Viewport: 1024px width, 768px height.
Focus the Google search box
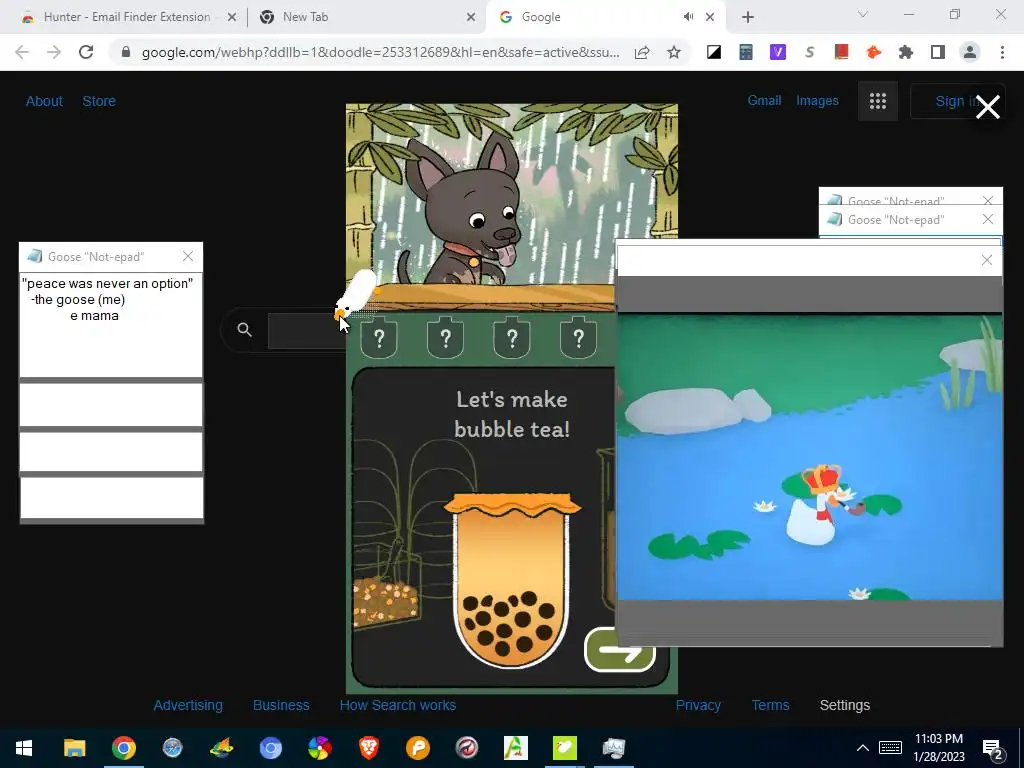click(306, 330)
